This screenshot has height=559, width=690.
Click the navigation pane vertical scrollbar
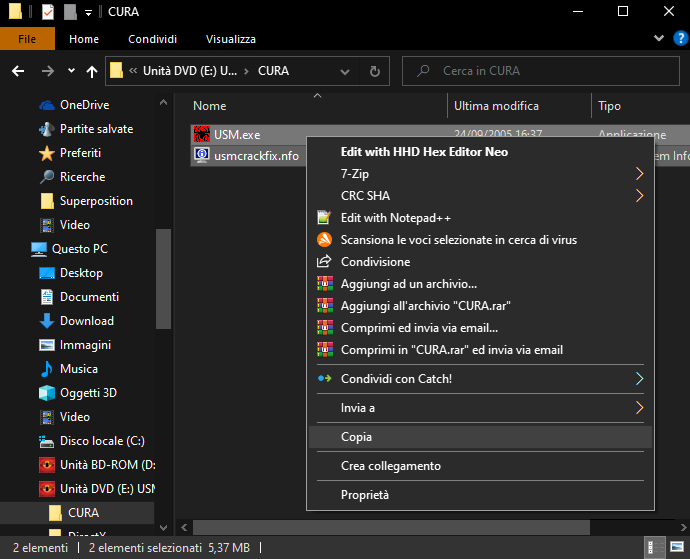[x=163, y=279]
